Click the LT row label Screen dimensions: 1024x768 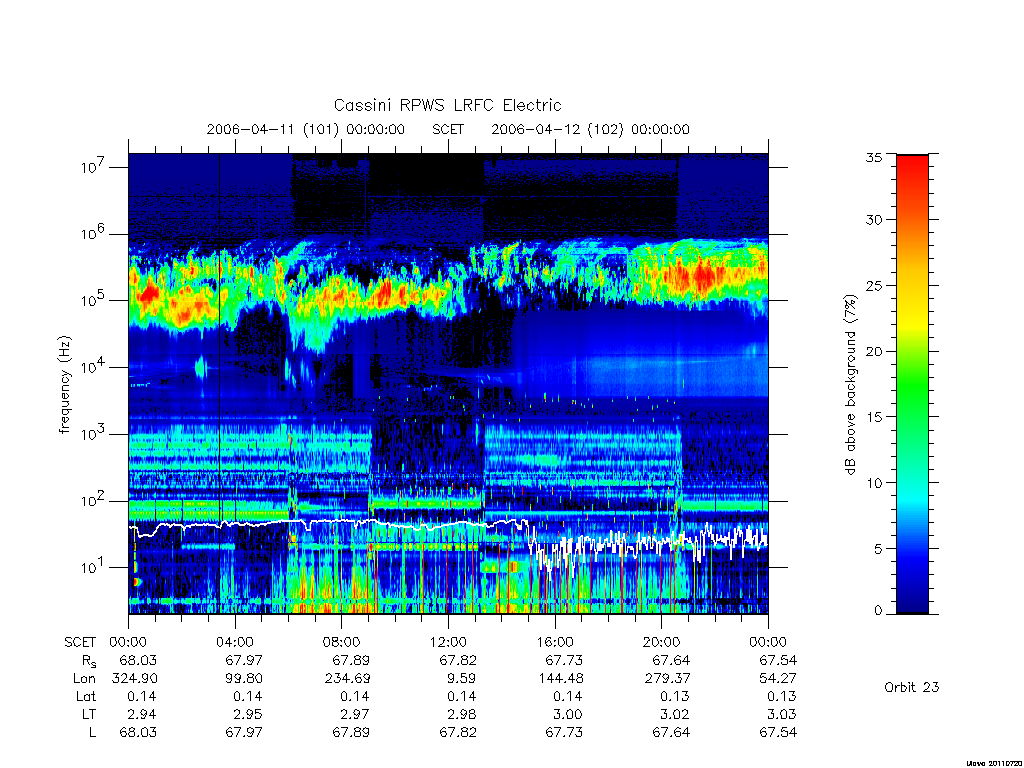[89, 714]
